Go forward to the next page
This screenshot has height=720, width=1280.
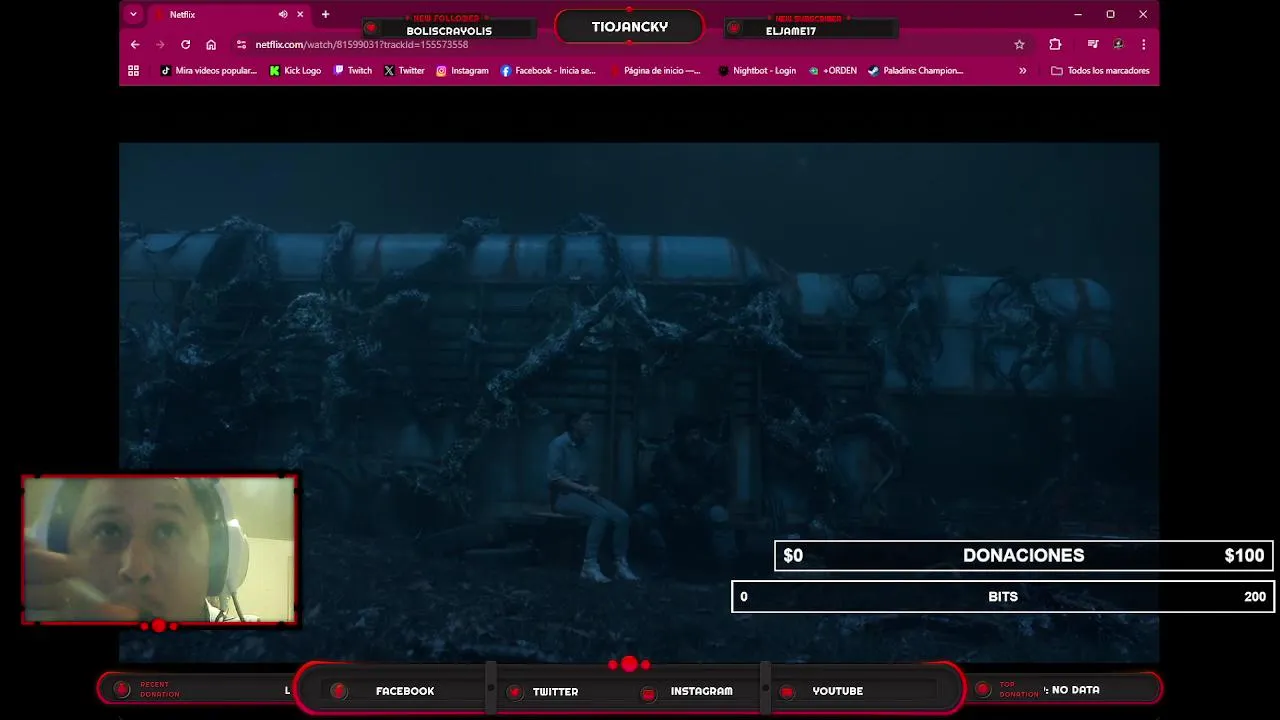click(160, 44)
